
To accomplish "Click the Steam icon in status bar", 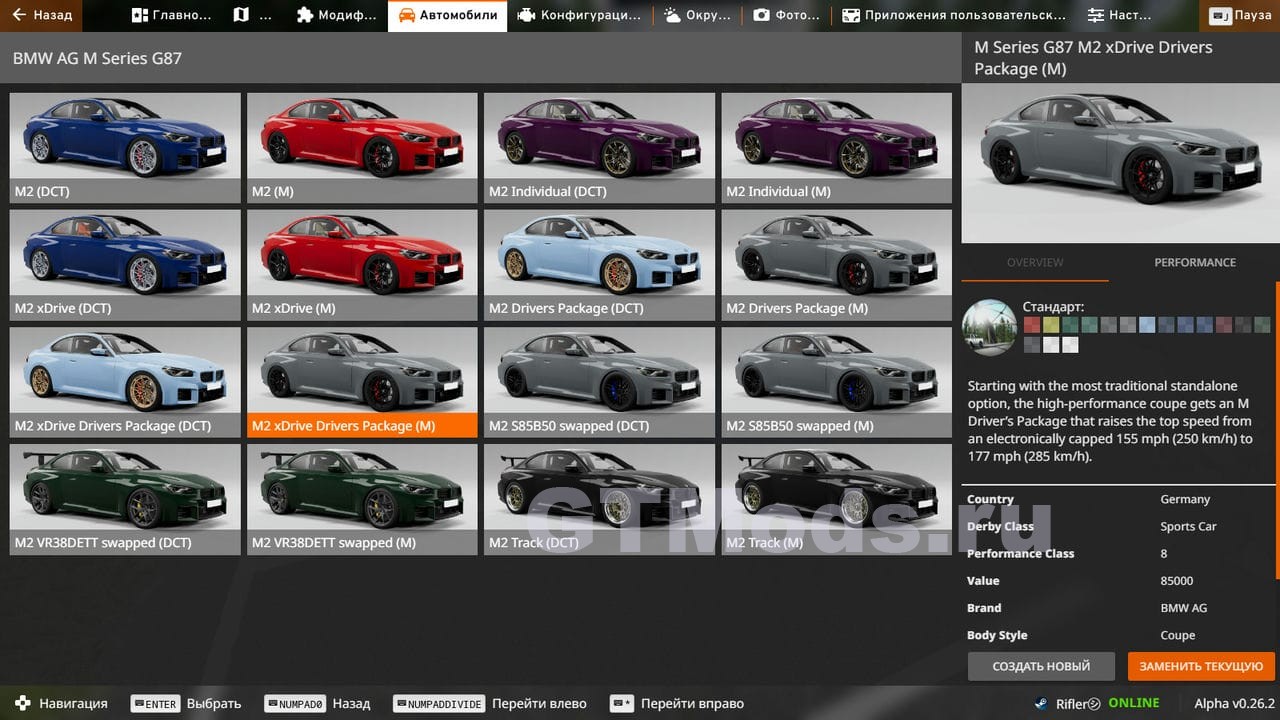I will pos(1042,703).
